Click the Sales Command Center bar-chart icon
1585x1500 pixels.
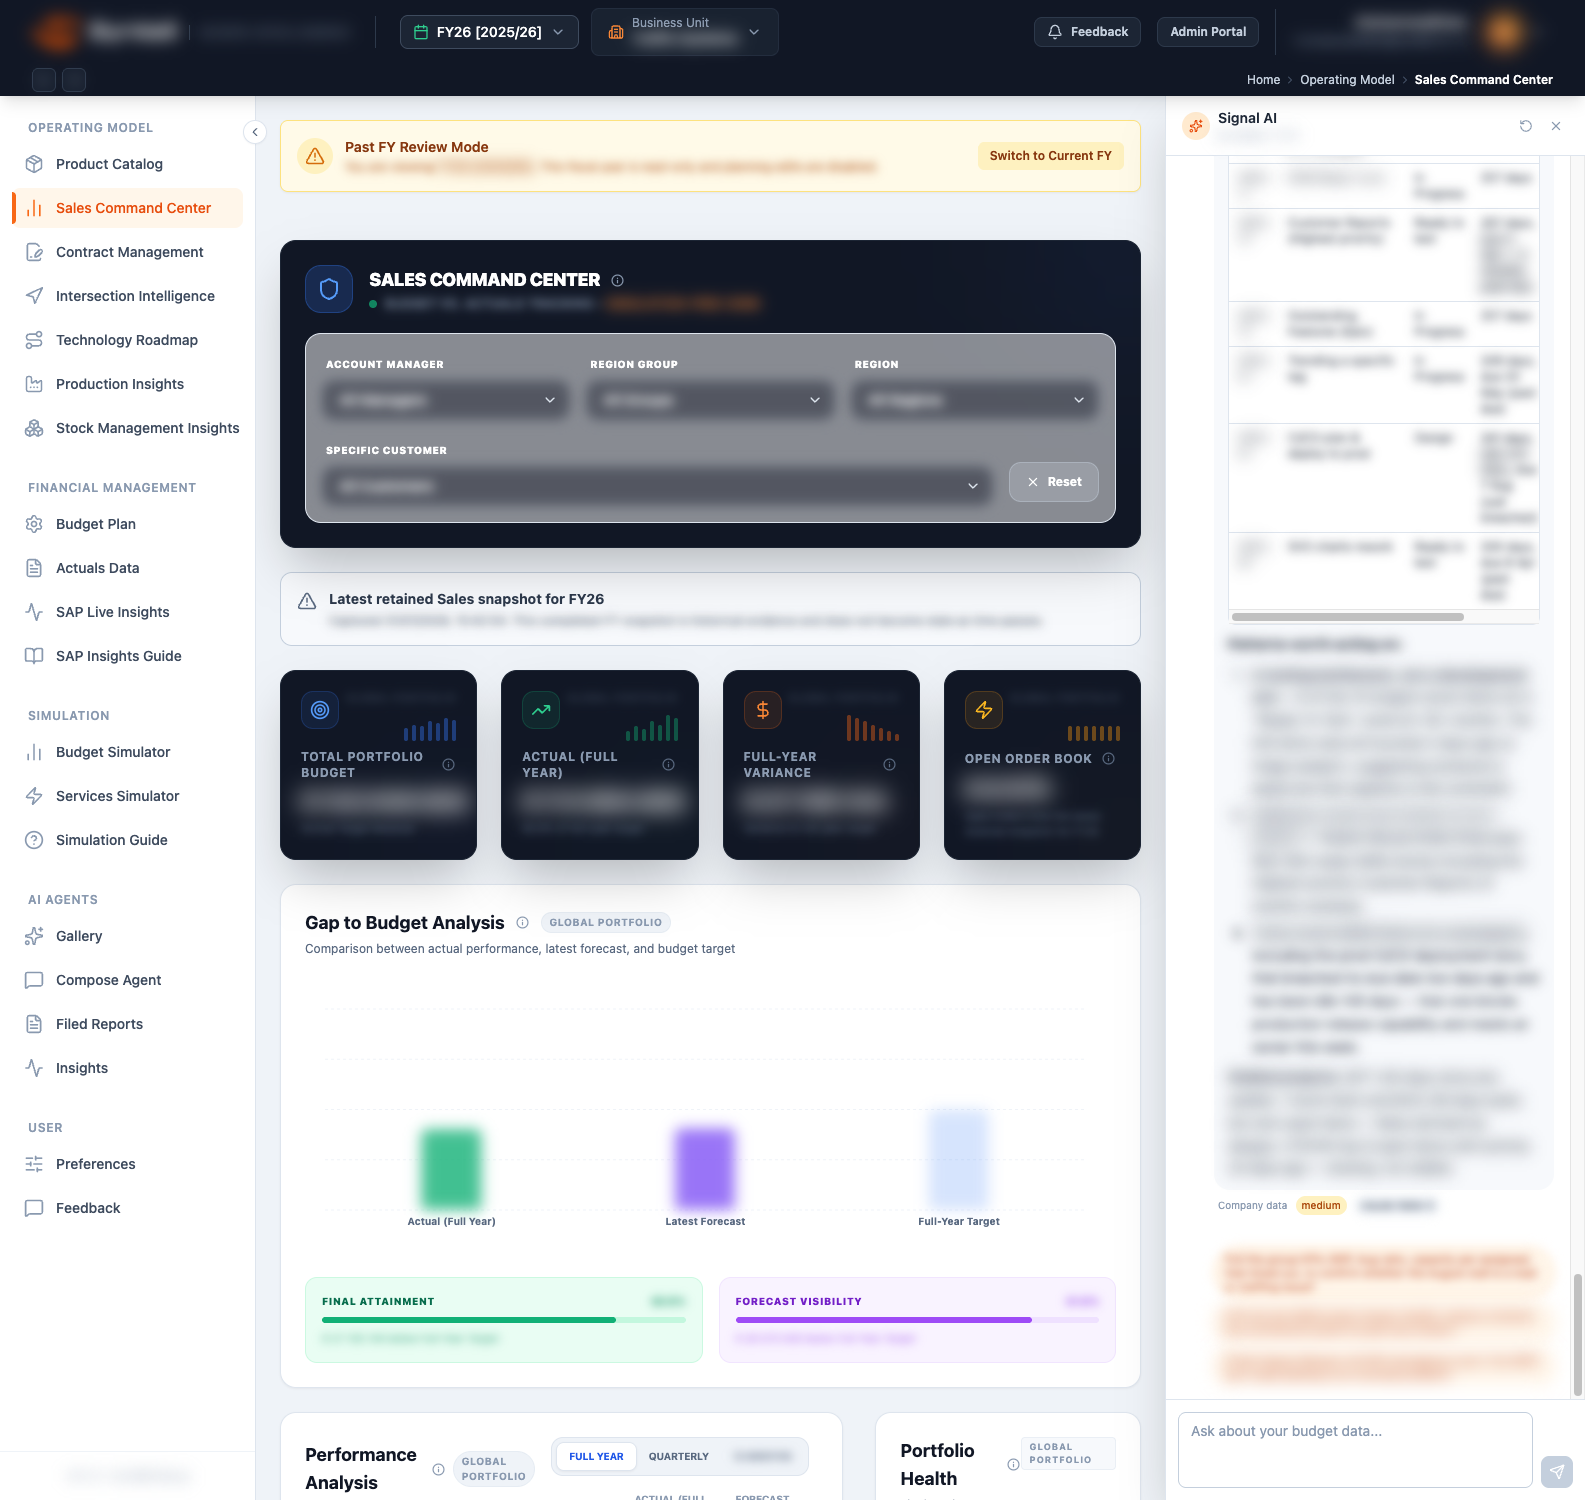click(34, 208)
